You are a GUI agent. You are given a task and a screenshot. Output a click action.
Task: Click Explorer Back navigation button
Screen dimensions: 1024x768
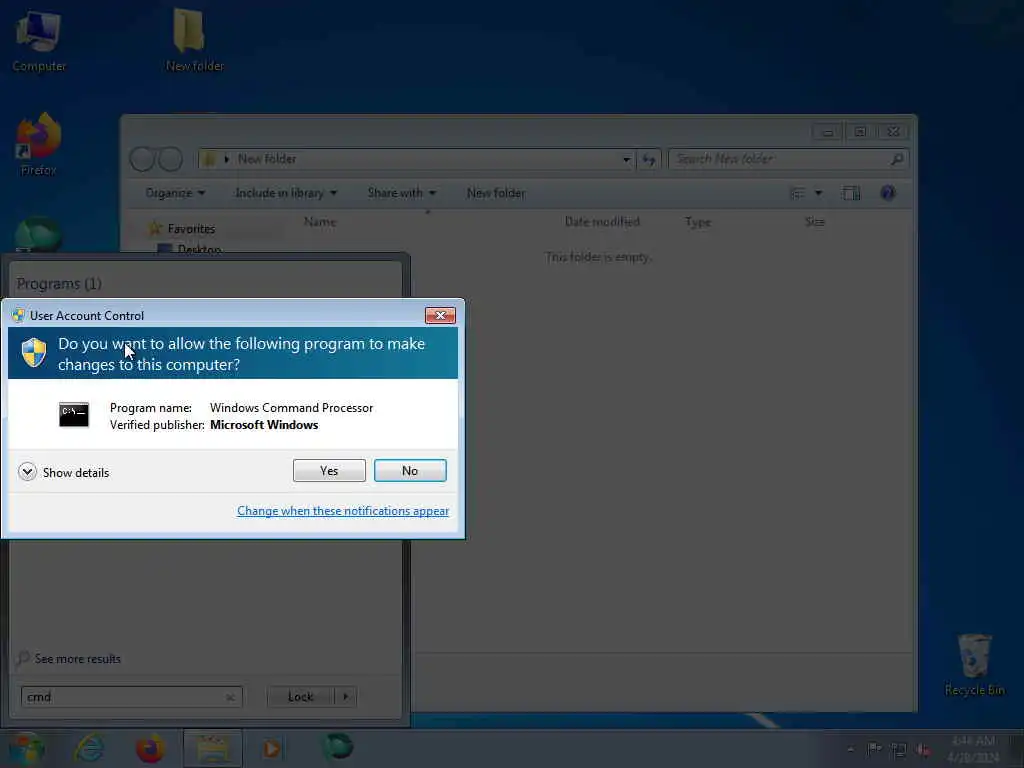click(142, 159)
